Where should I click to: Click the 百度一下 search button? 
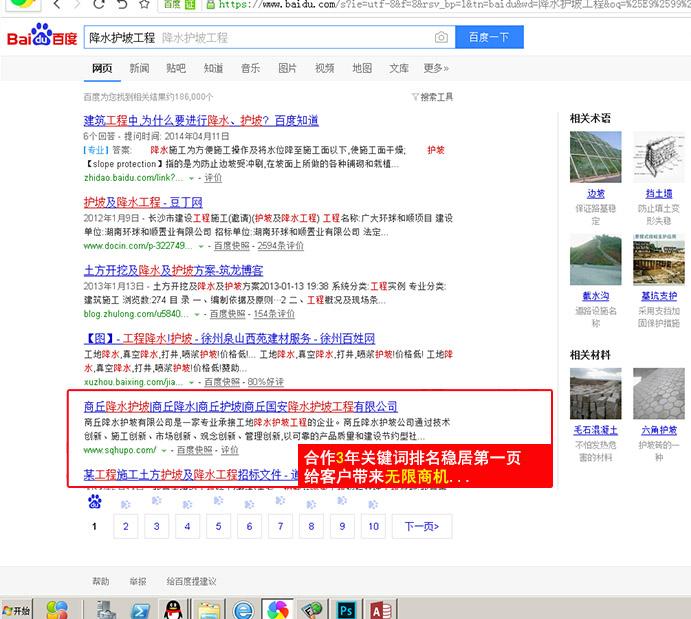click(x=489, y=37)
